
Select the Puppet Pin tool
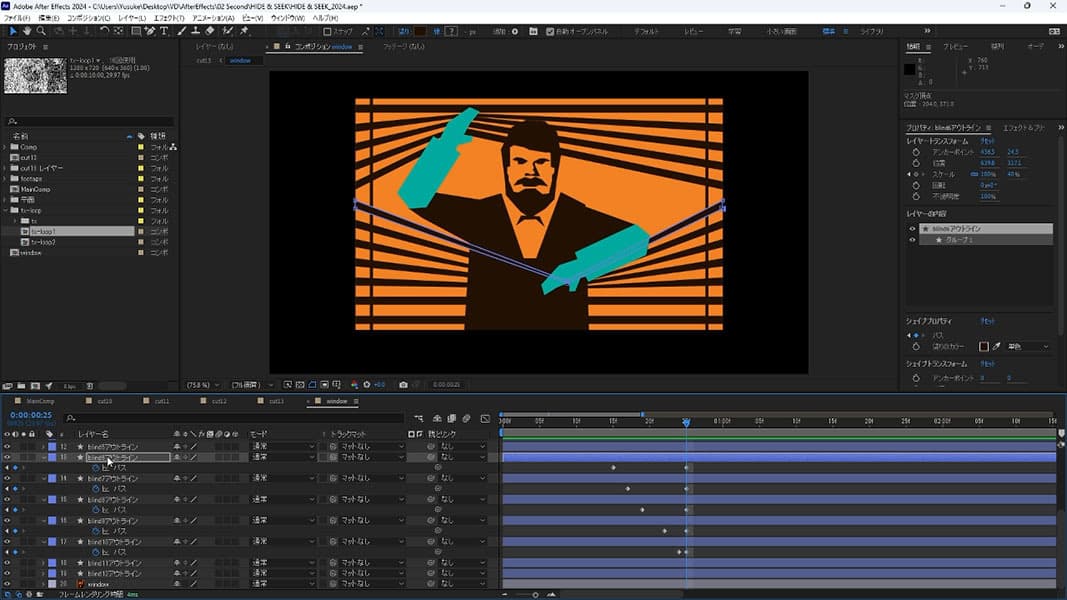click(x=245, y=31)
